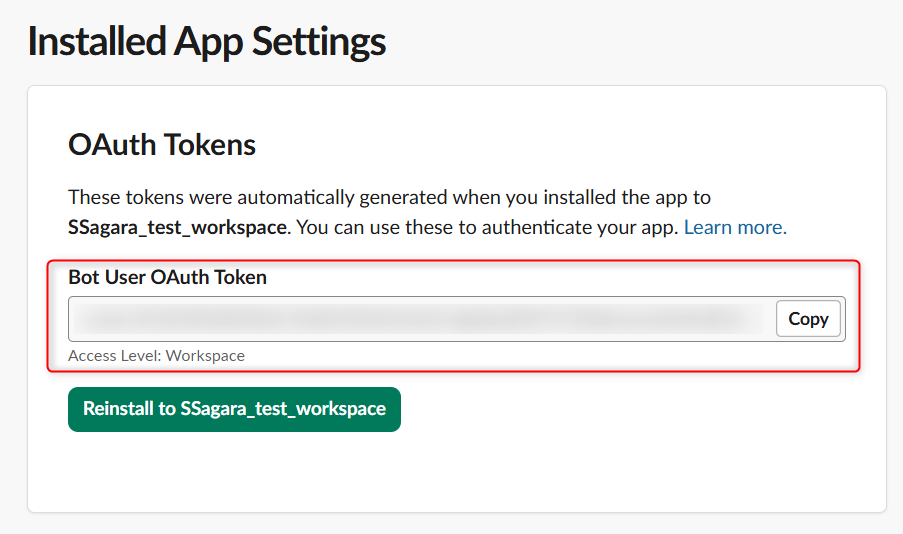
Task: Click the Installed App Settings heading
Action: tap(207, 42)
